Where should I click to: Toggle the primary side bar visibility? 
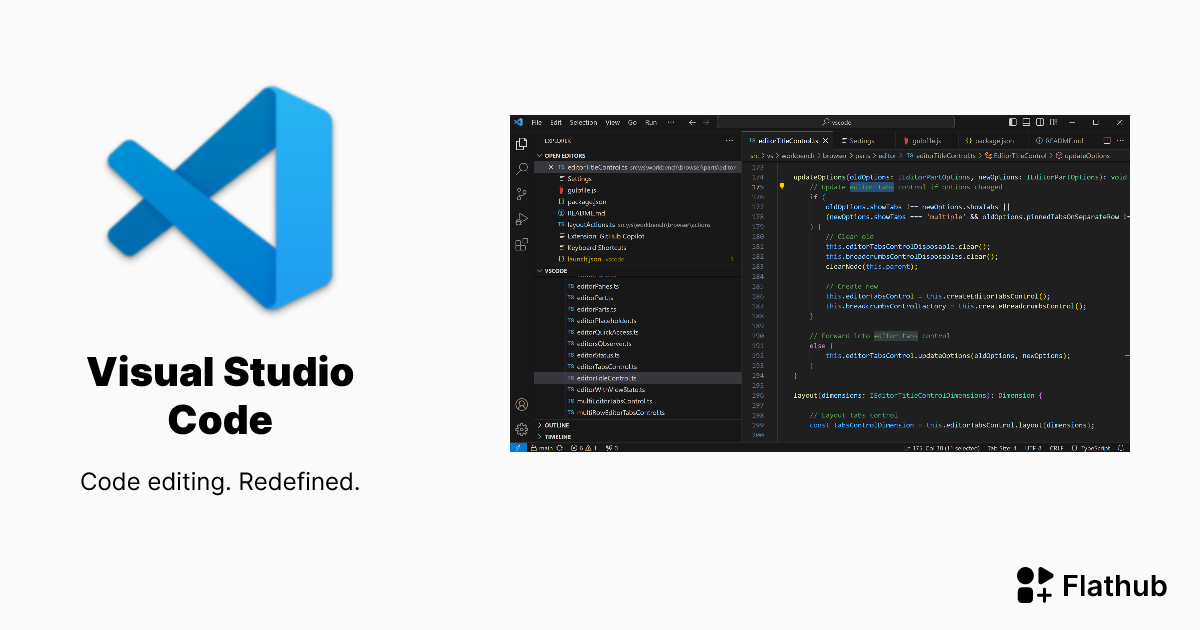1013,122
